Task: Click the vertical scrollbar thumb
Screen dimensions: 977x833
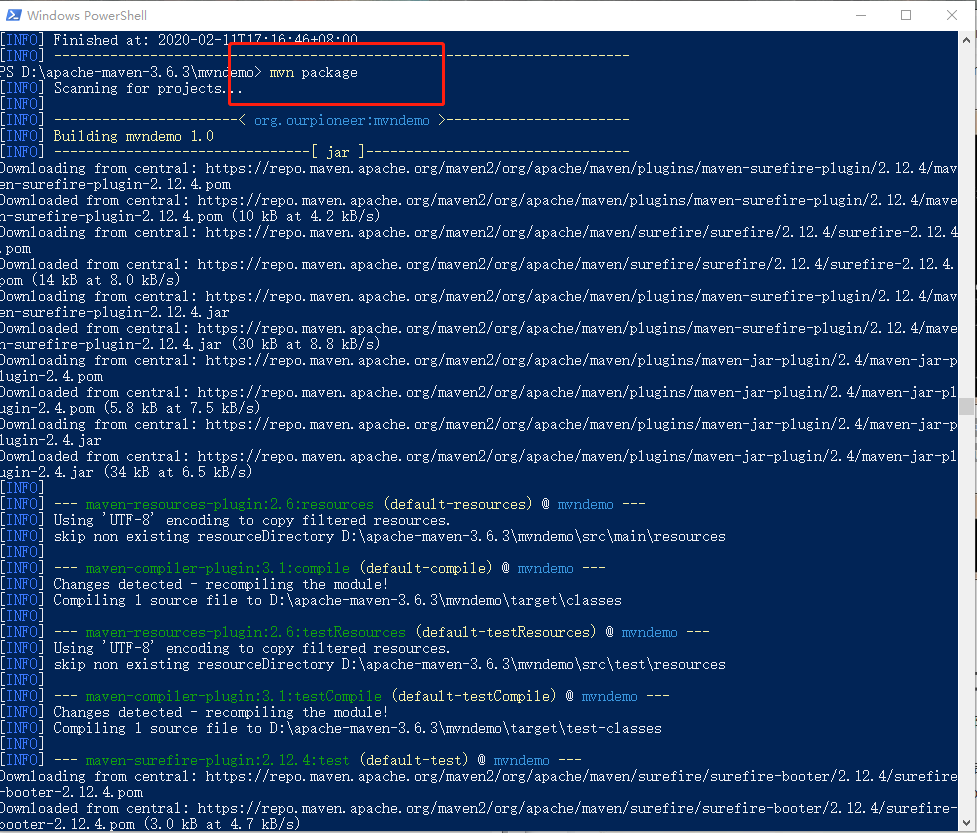Action: coord(966,406)
